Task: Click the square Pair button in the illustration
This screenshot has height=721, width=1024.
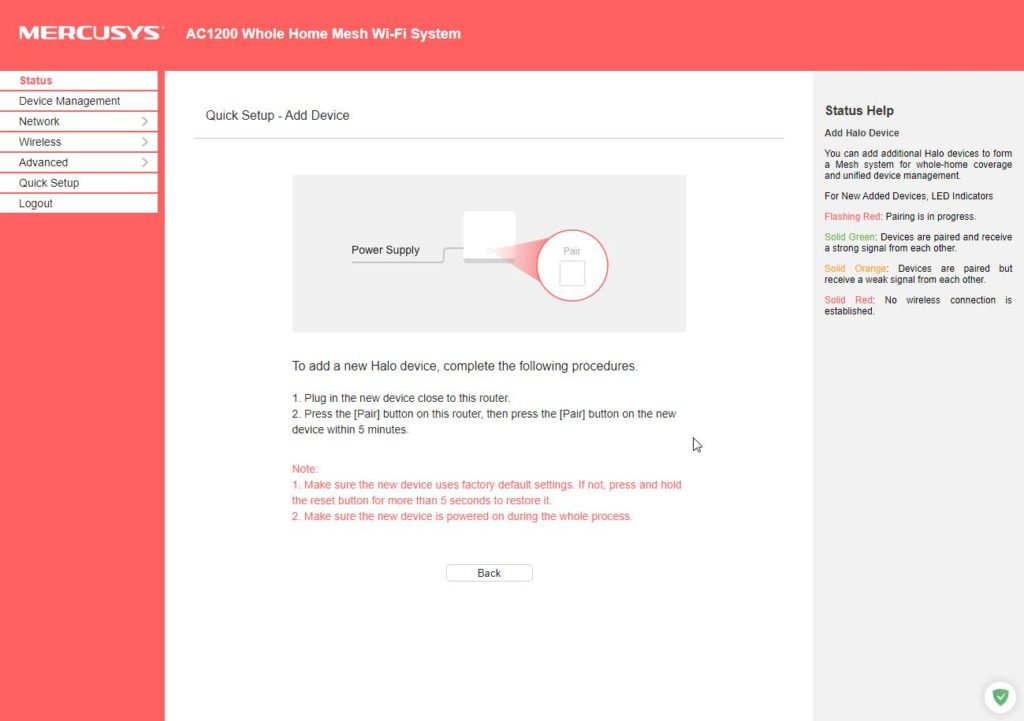Action: [572, 273]
